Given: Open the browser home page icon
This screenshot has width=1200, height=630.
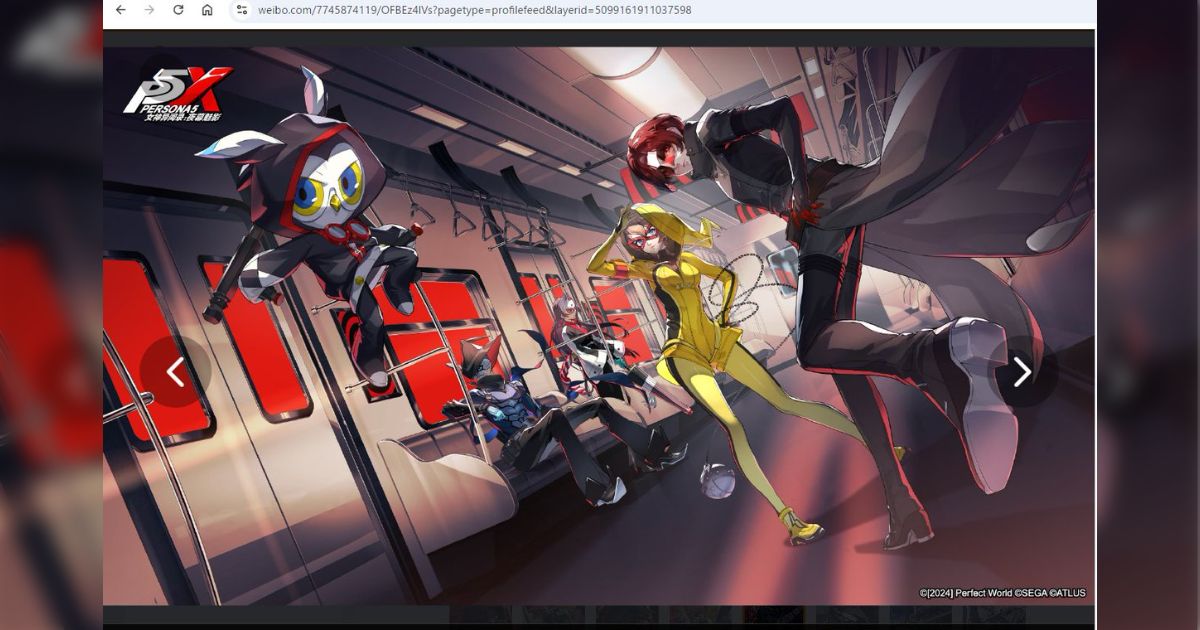Looking at the screenshot, I should pos(209,12).
